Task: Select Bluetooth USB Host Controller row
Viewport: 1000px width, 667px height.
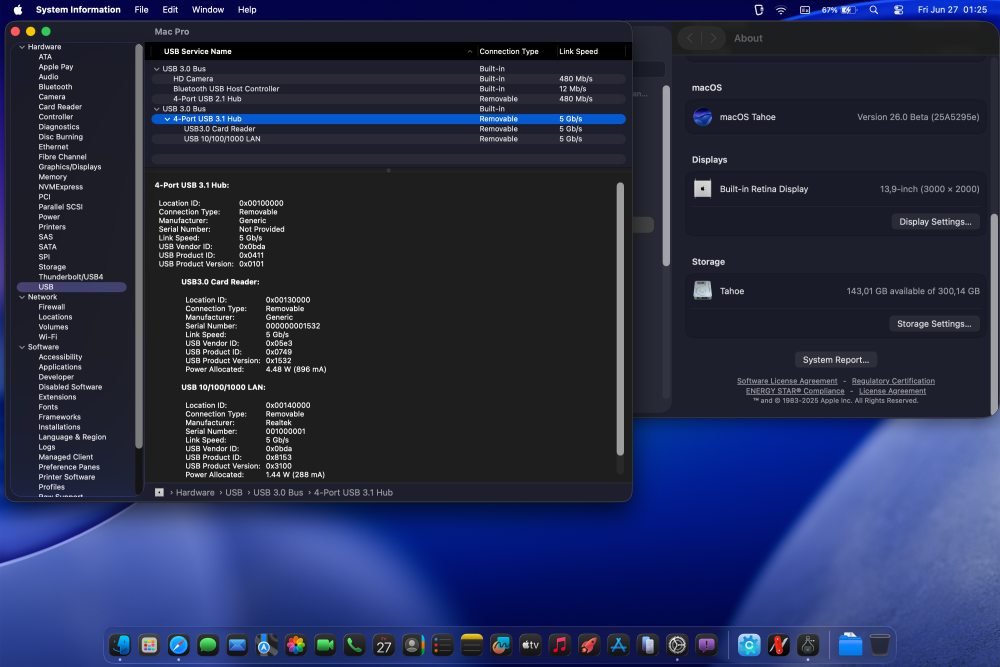Action: pyautogui.click(x=388, y=89)
